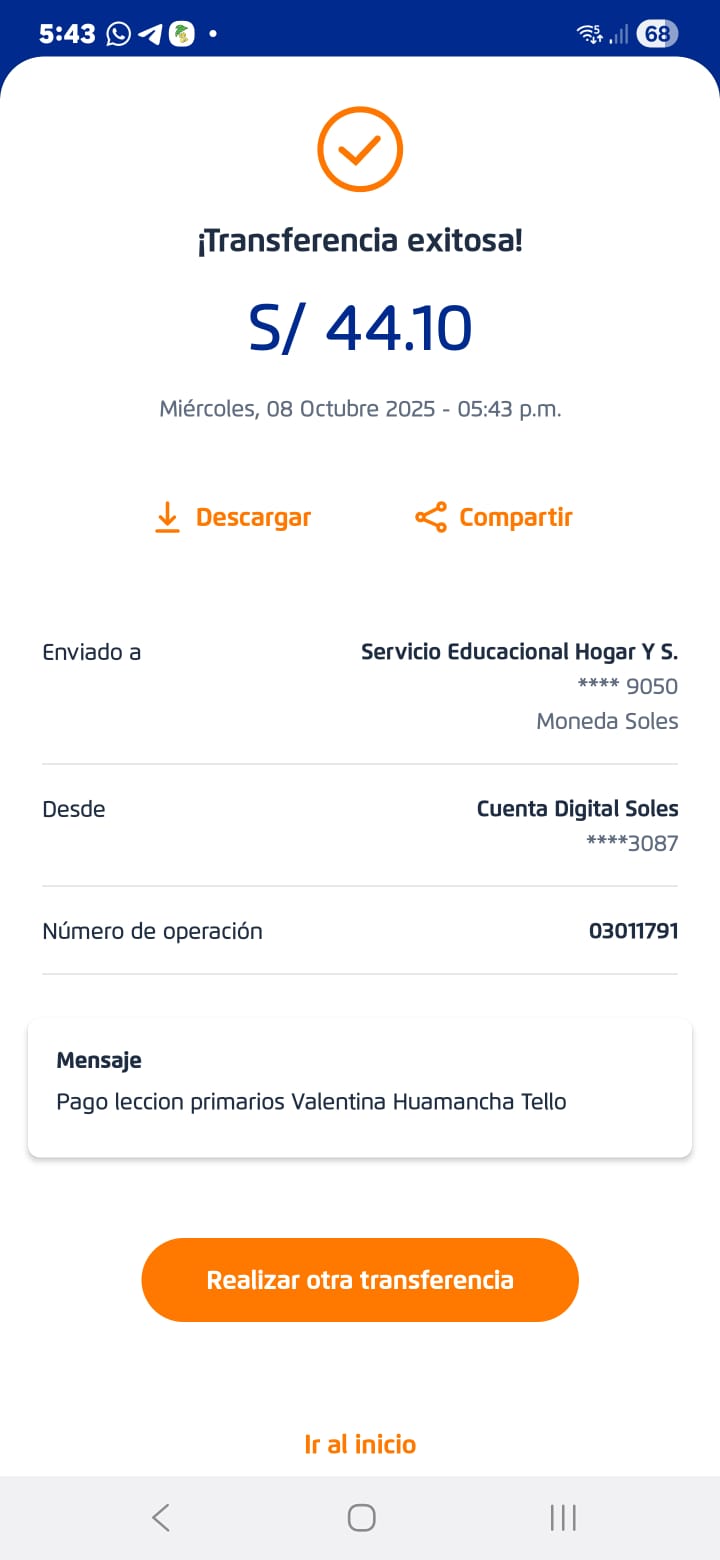The height and width of the screenshot is (1560, 720).
Task: Tap the Descargar text label
Action: coord(253,518)
